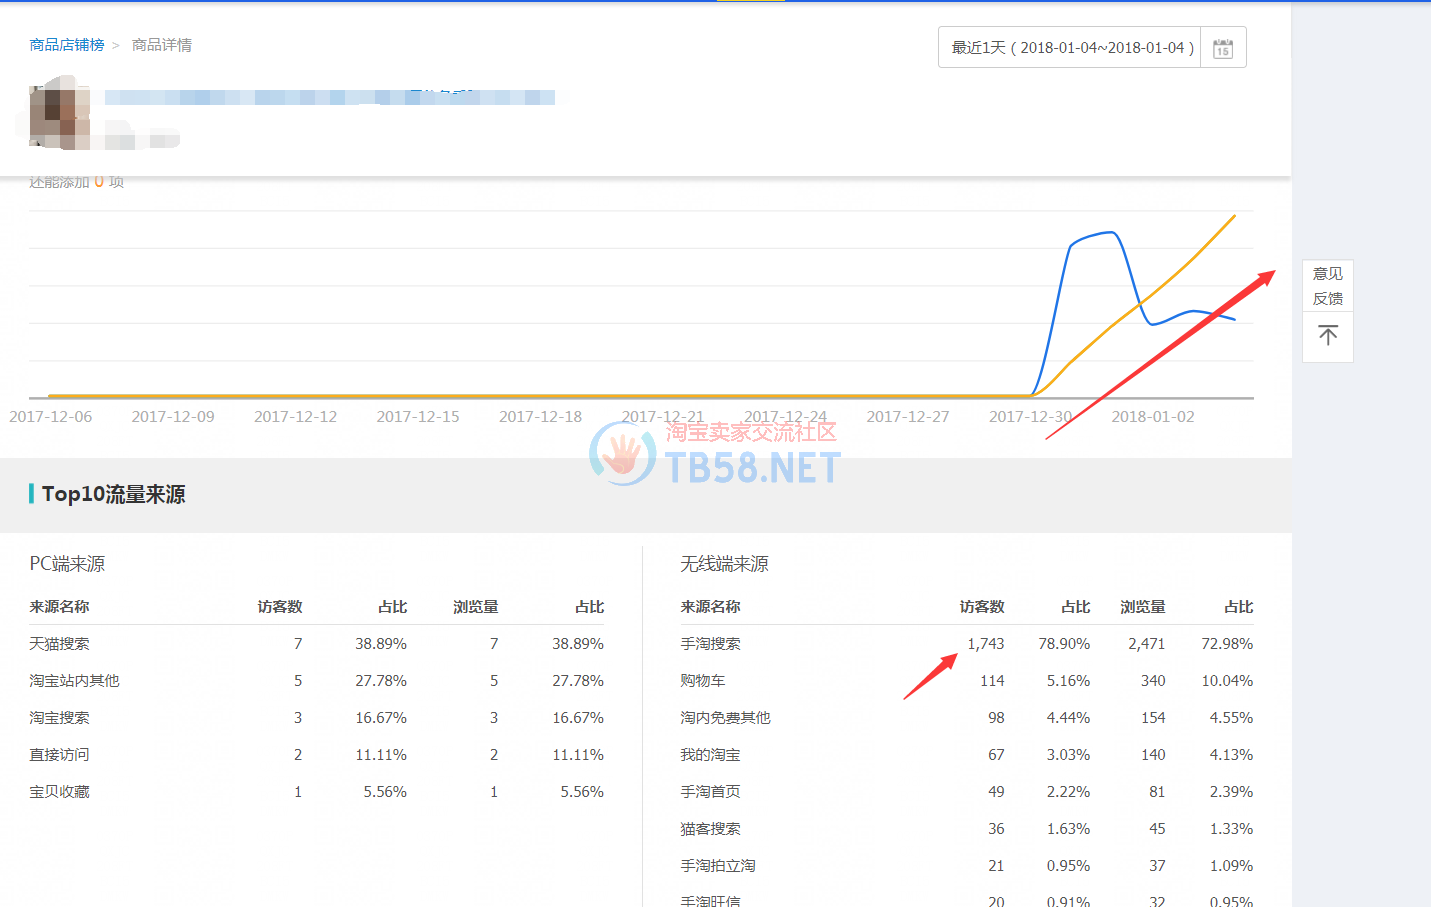
Task: Click the 购物车 traffic source
Action: pyautogui.click(x=702, y=681)
